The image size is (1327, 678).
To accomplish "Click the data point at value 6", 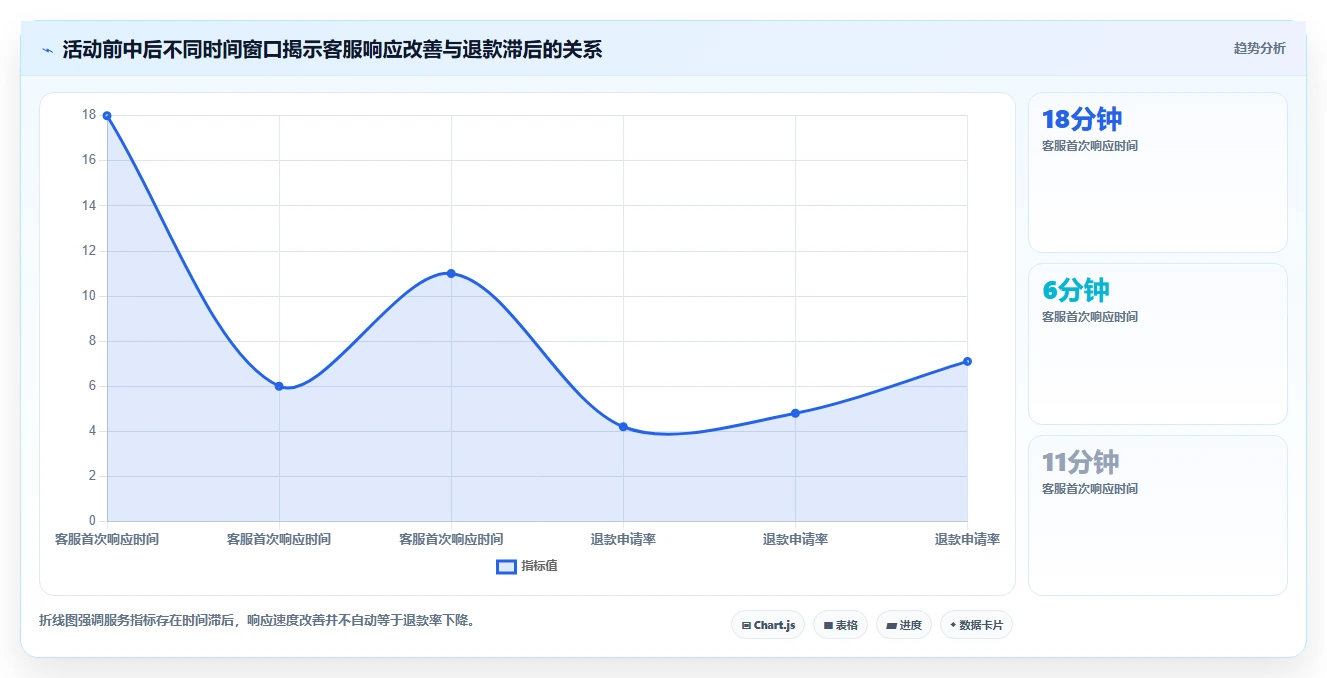I will (279, 386).
